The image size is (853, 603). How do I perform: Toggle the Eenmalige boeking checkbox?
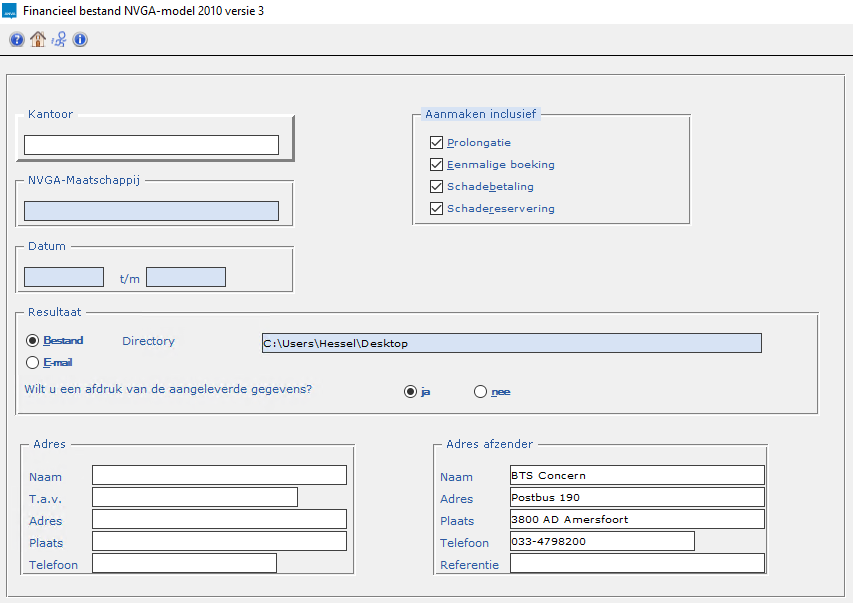coord(436,165)
